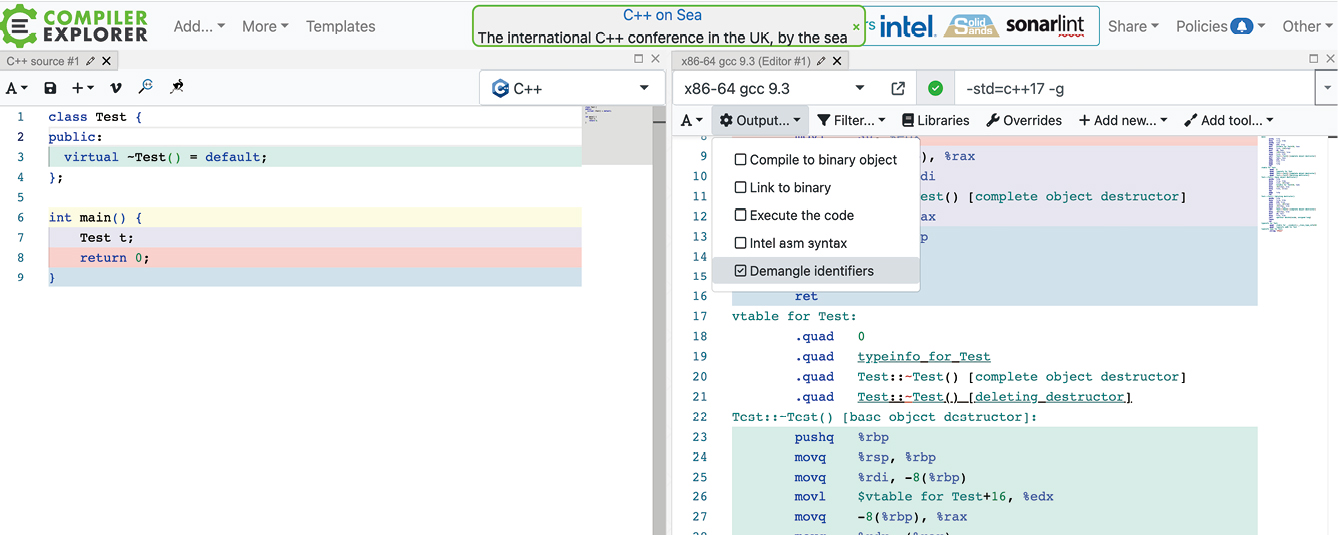Click the Overrides button
Image resolution: width=1338 pixels, height=535 pixels.
1024,120
